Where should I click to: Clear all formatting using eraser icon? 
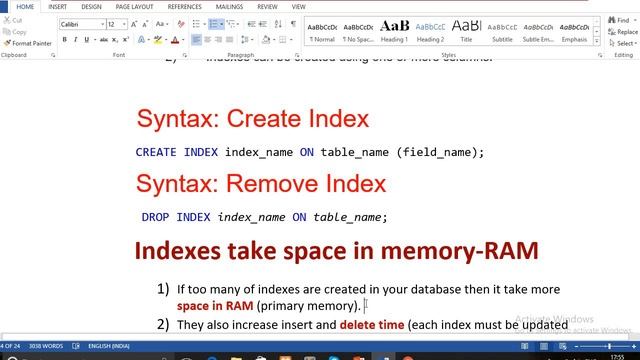(181, 24)
